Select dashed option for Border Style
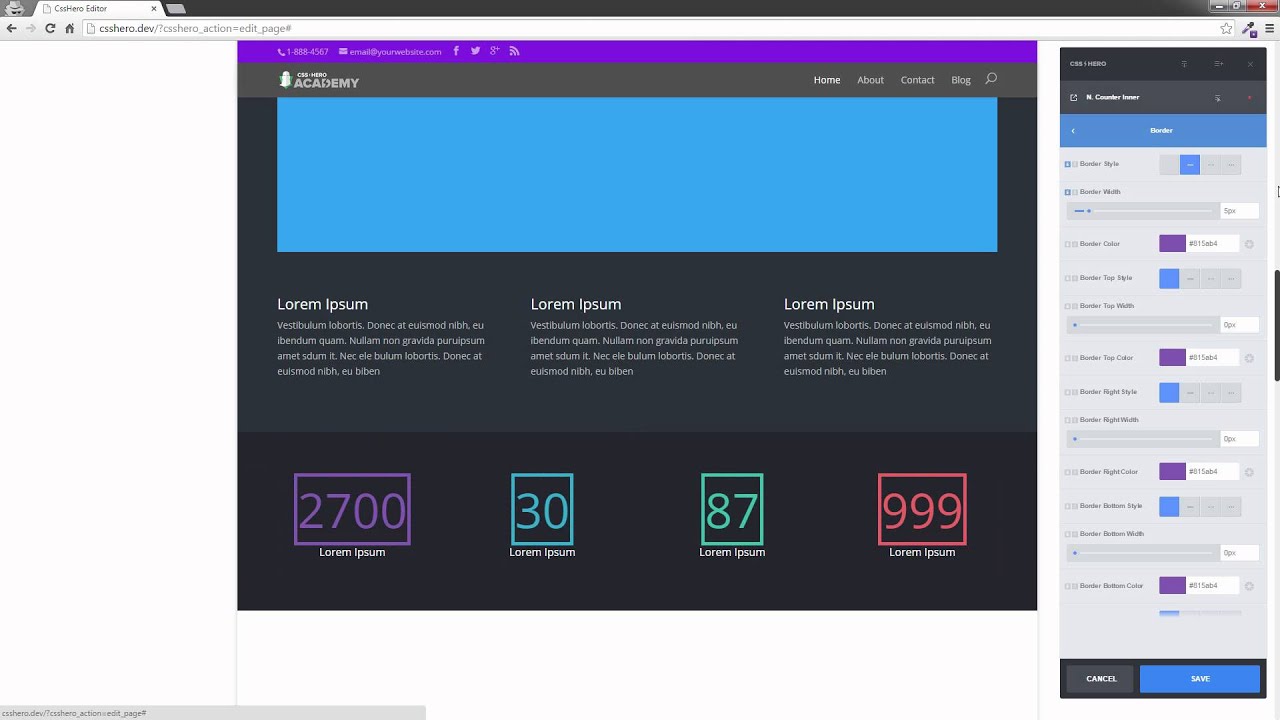The width and height of the screenshot is (1280, 720). 1210,164
